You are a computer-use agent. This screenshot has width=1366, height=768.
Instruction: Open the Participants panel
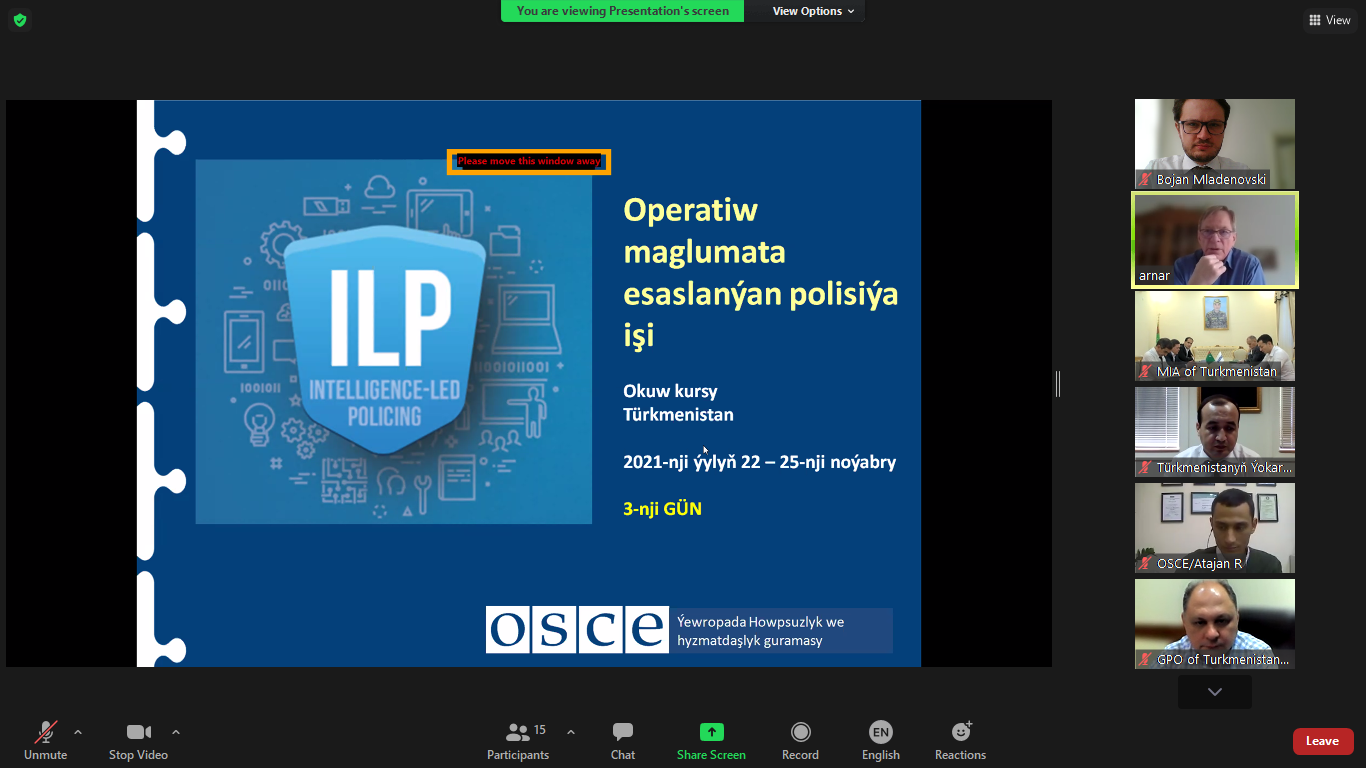click(518, 741)
